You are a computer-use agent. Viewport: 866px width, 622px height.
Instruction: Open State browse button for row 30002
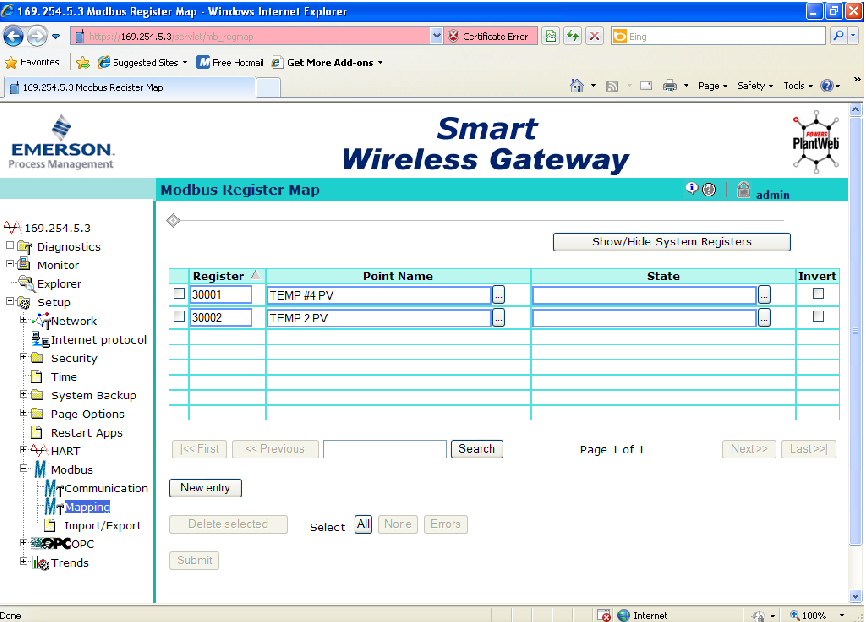[764, 318]
